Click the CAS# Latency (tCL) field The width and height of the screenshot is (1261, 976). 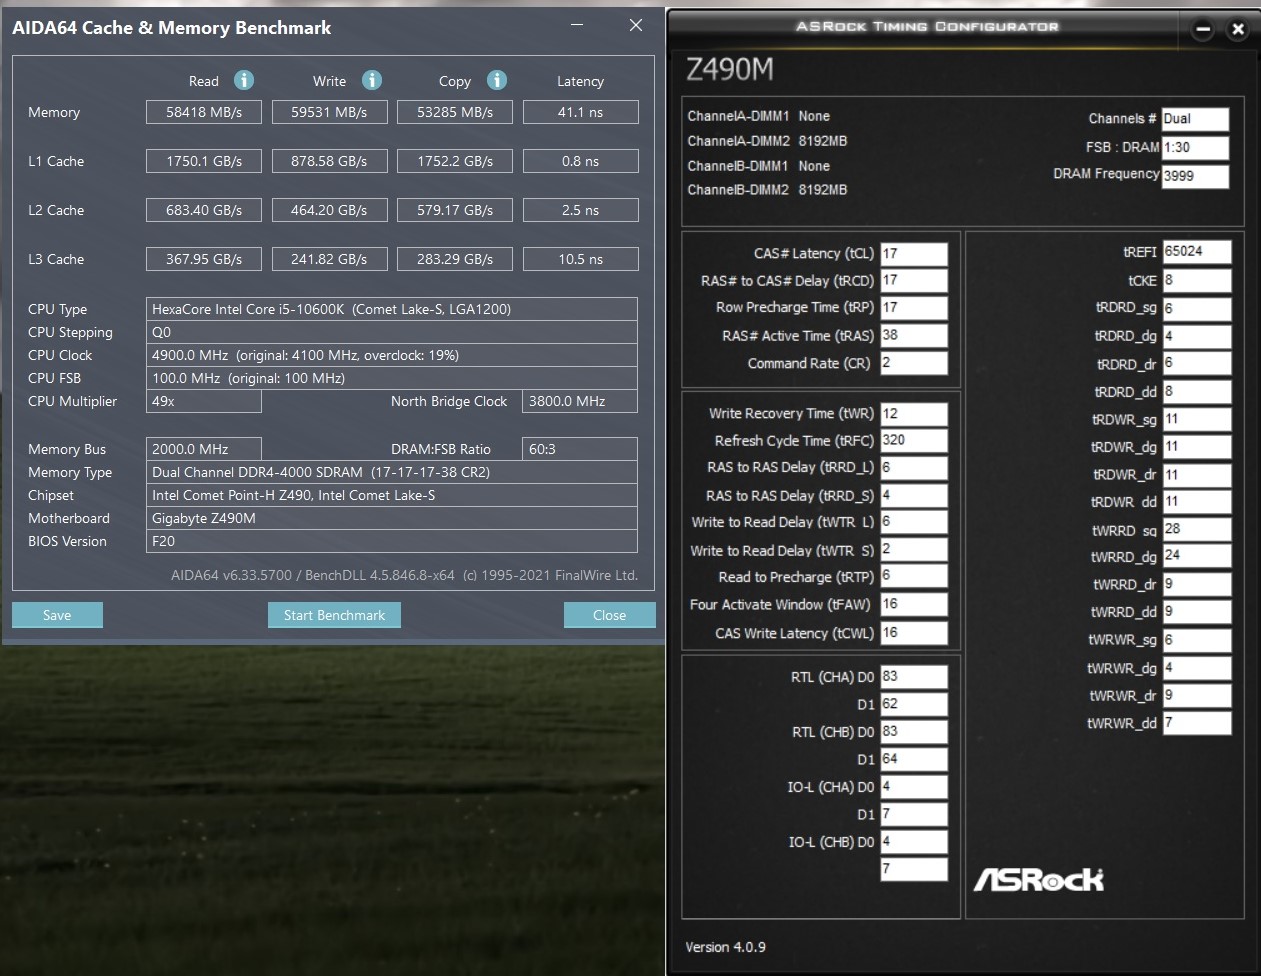pyautogui.click(x=914, y=254)
